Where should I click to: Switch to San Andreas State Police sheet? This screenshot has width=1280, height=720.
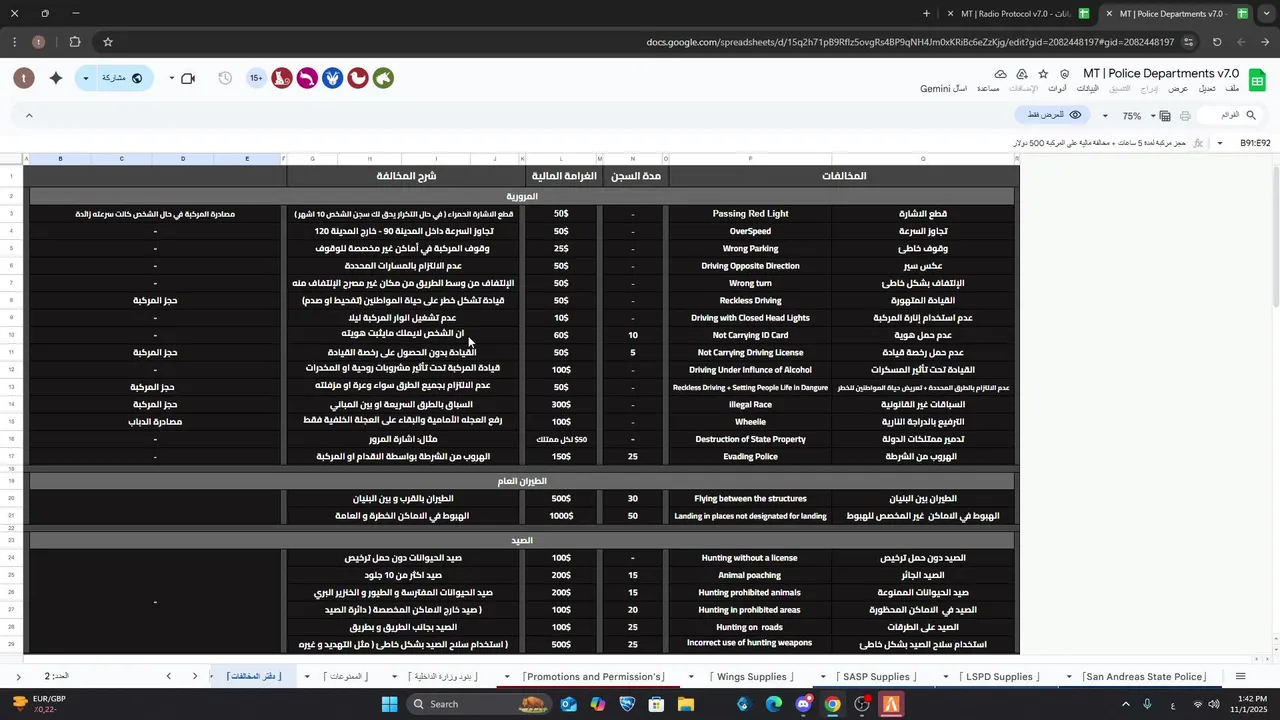click(1145, 677)
